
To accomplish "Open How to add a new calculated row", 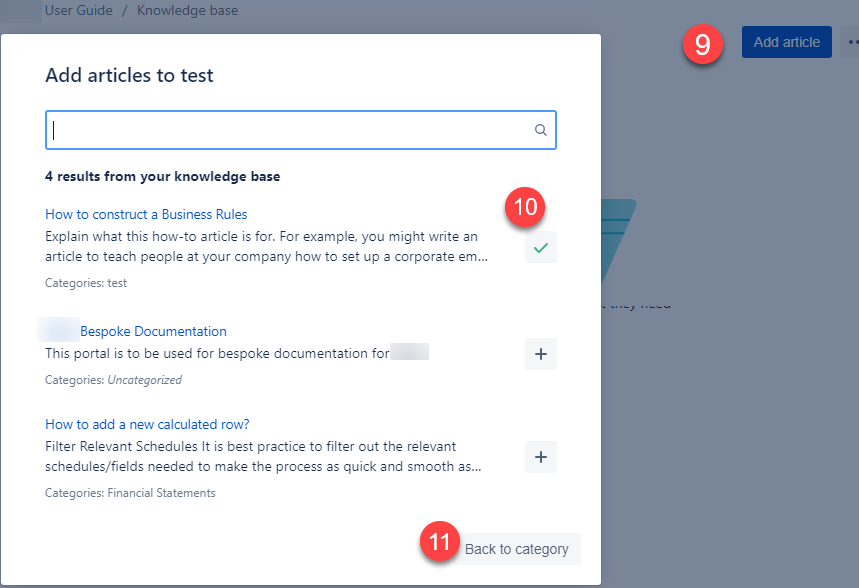I will 147,424.
